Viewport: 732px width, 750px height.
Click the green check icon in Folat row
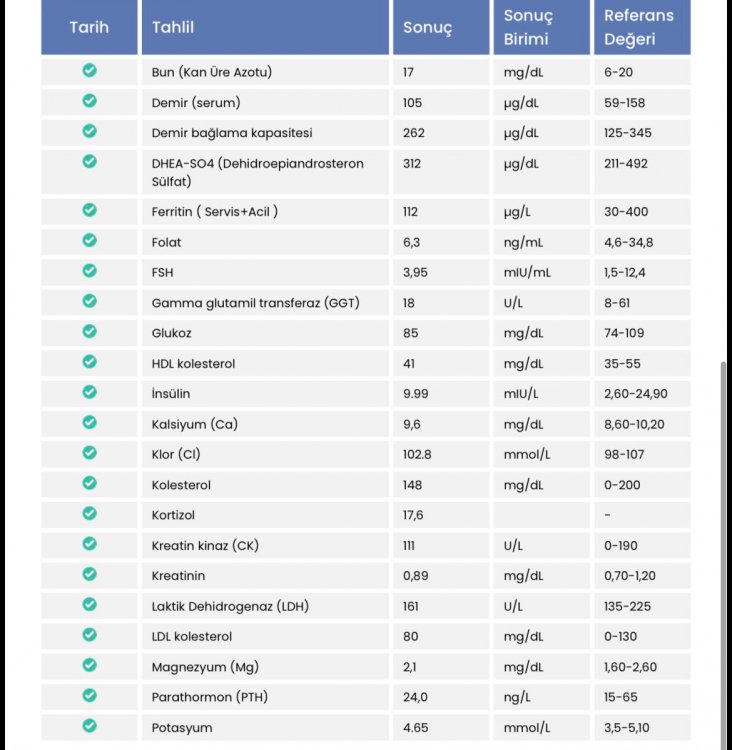(x=89, y=240)
